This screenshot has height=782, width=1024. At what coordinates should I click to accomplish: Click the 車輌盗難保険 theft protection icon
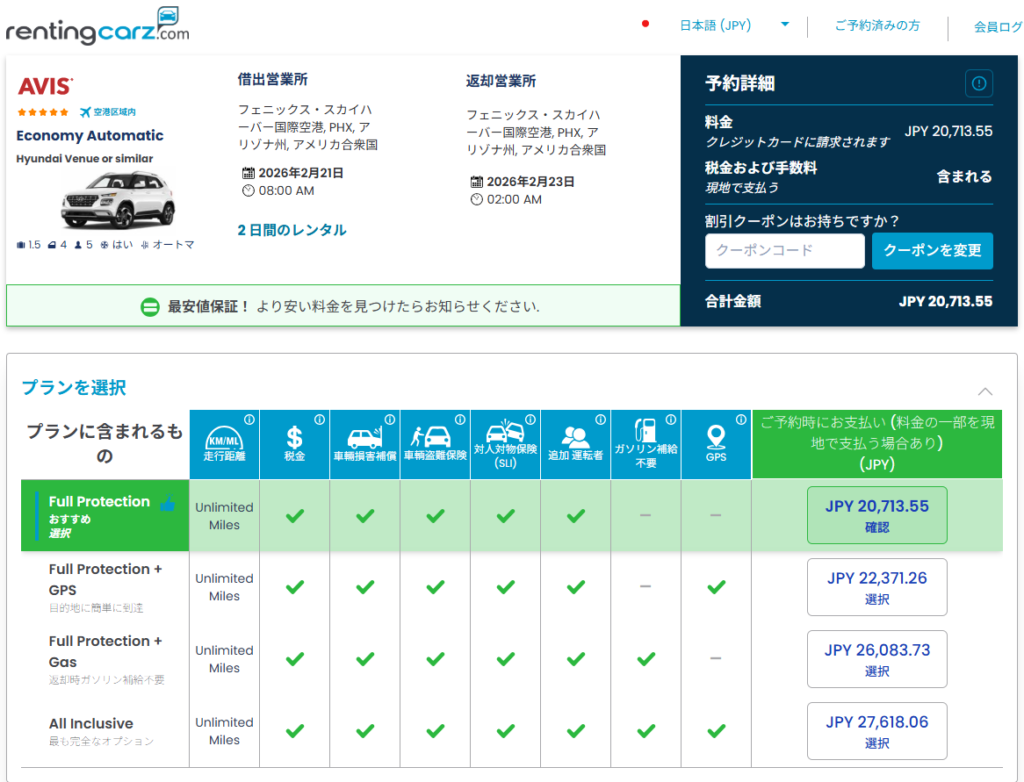pyautogui.click(x=435, y=437)
